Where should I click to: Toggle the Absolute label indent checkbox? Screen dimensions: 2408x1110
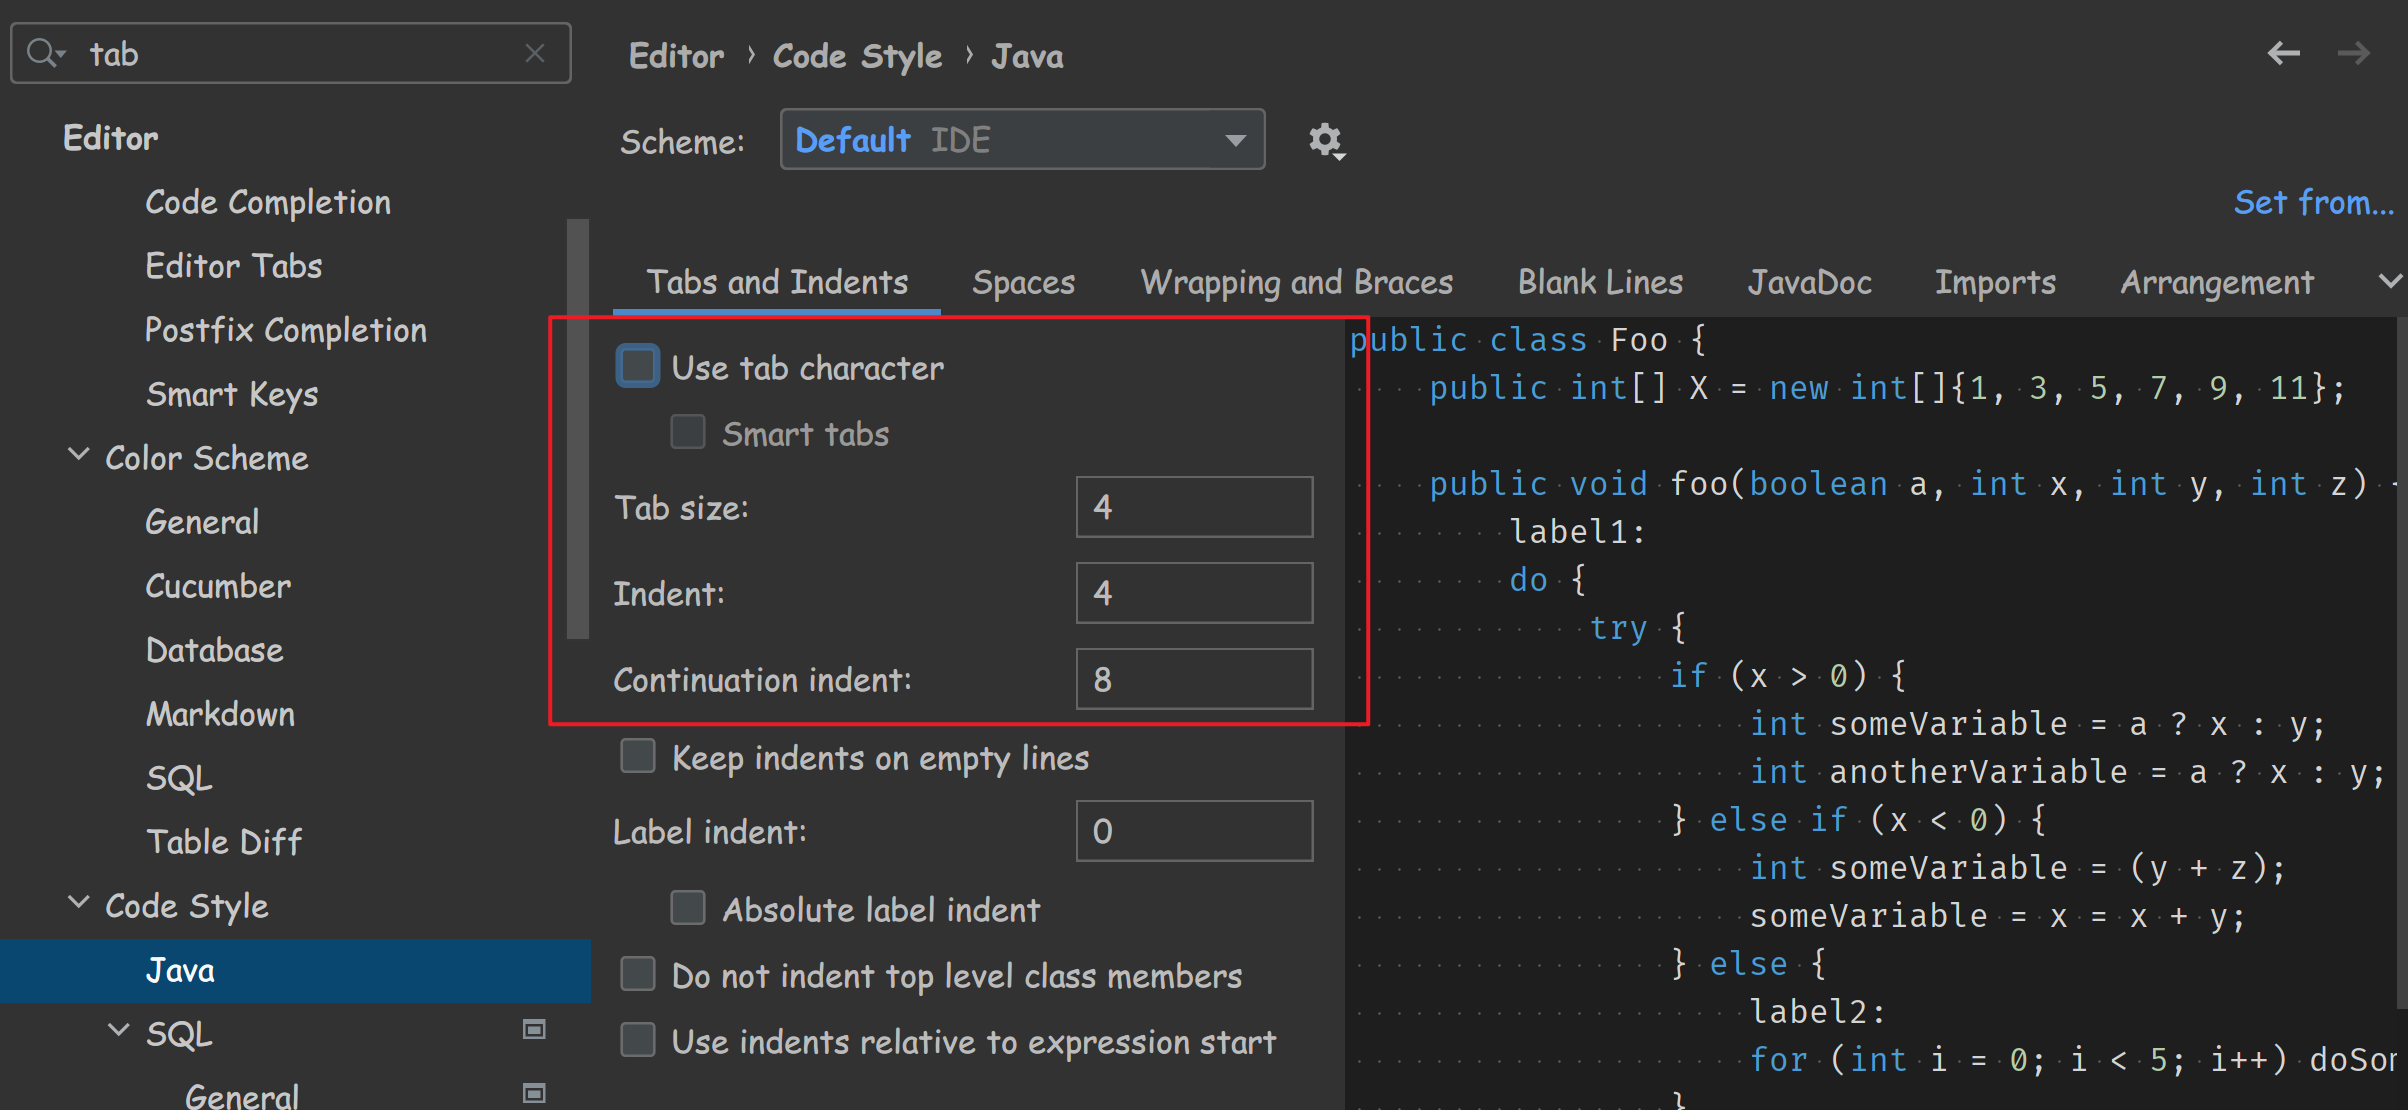click(x=688, y=908)
